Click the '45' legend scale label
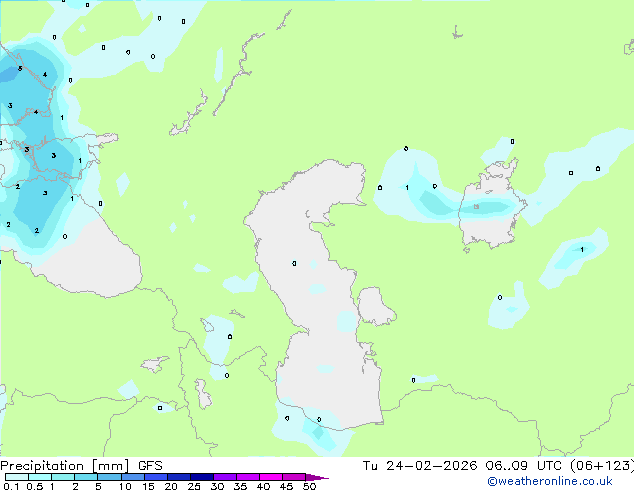The height and width of the screenshot is (490, 634). pos(286,486)
